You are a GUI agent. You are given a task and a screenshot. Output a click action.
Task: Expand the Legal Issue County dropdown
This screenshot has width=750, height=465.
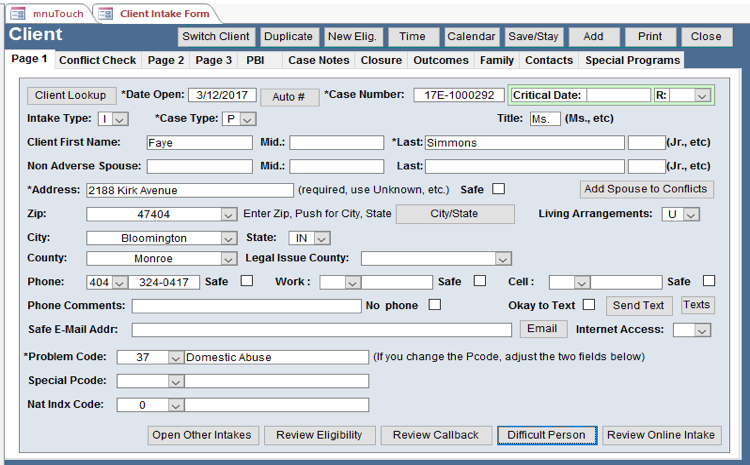coord(503,259)
